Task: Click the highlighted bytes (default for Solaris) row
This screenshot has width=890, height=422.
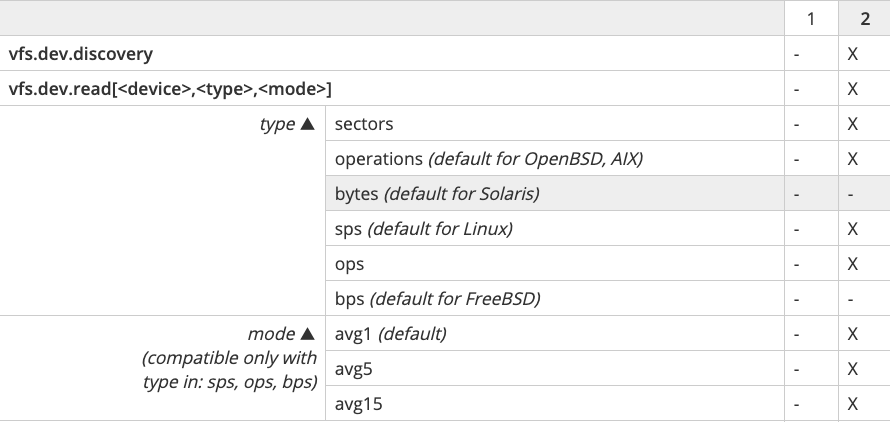Action: [438, 194]
